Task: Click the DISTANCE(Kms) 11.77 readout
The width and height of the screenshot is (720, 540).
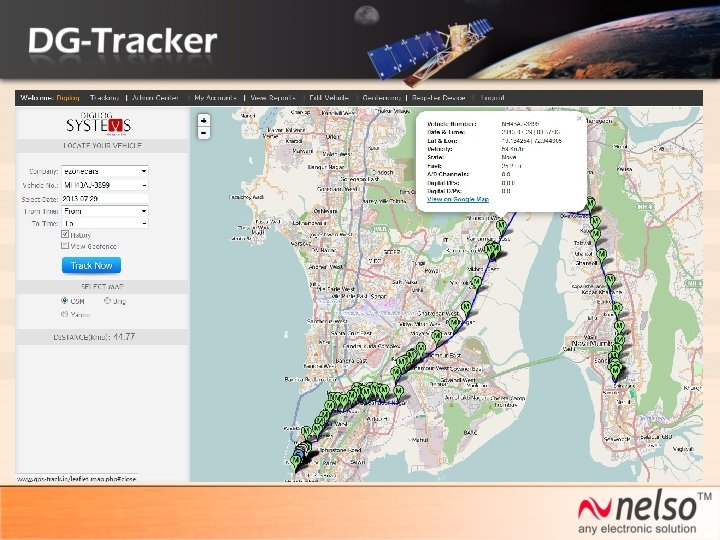Action: point(94,337)
